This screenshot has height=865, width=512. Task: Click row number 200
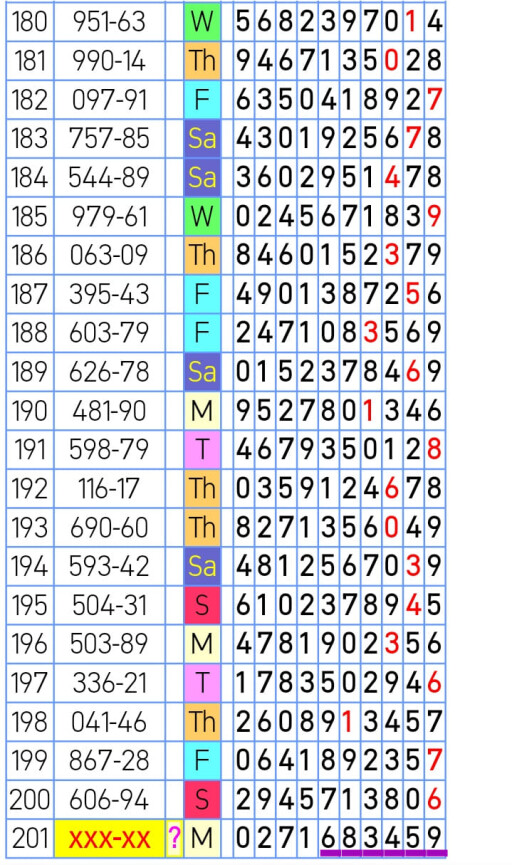tap(30, 799)
